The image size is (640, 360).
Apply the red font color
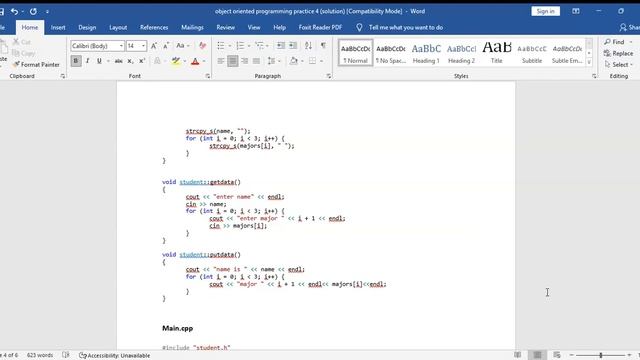195,61
